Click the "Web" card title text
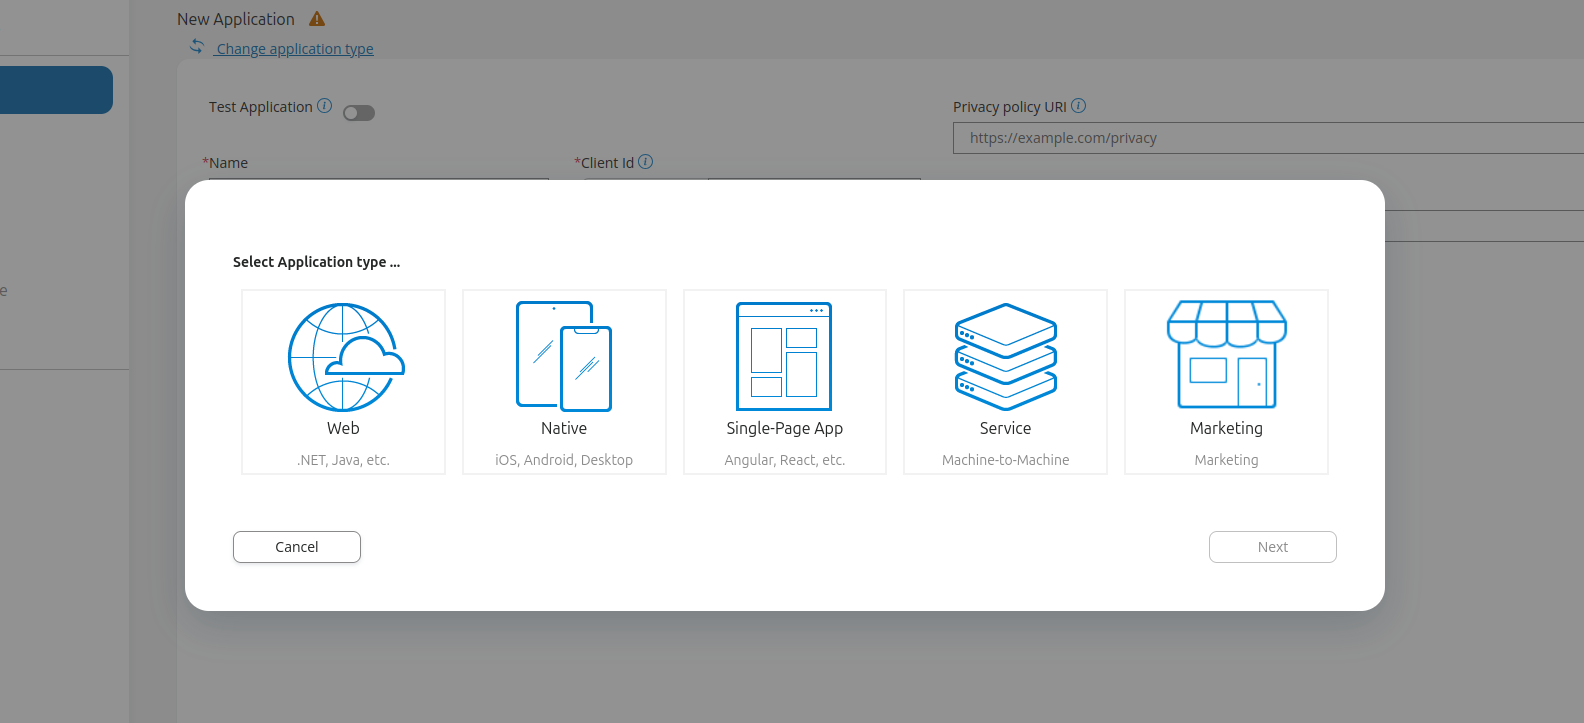 click(343, 428)
